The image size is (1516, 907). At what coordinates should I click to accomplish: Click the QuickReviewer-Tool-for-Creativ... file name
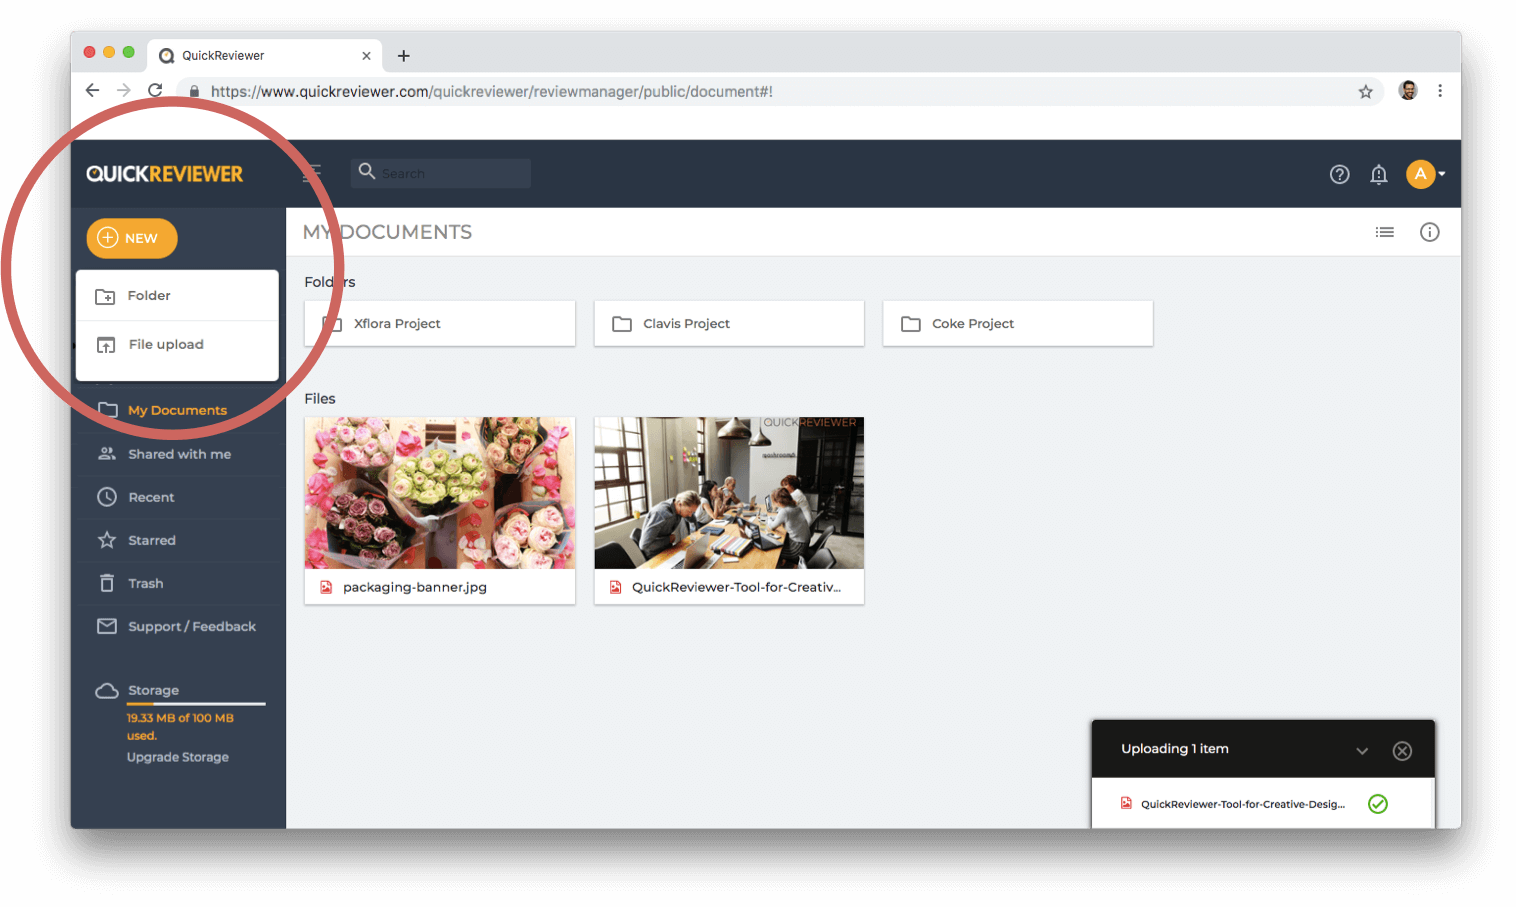point(736,587)
